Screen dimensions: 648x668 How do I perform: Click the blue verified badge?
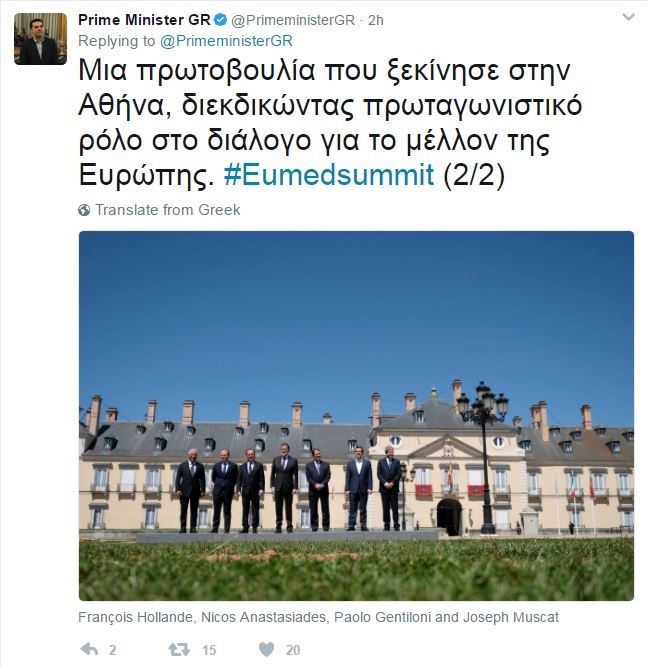(x=220, y=20)
